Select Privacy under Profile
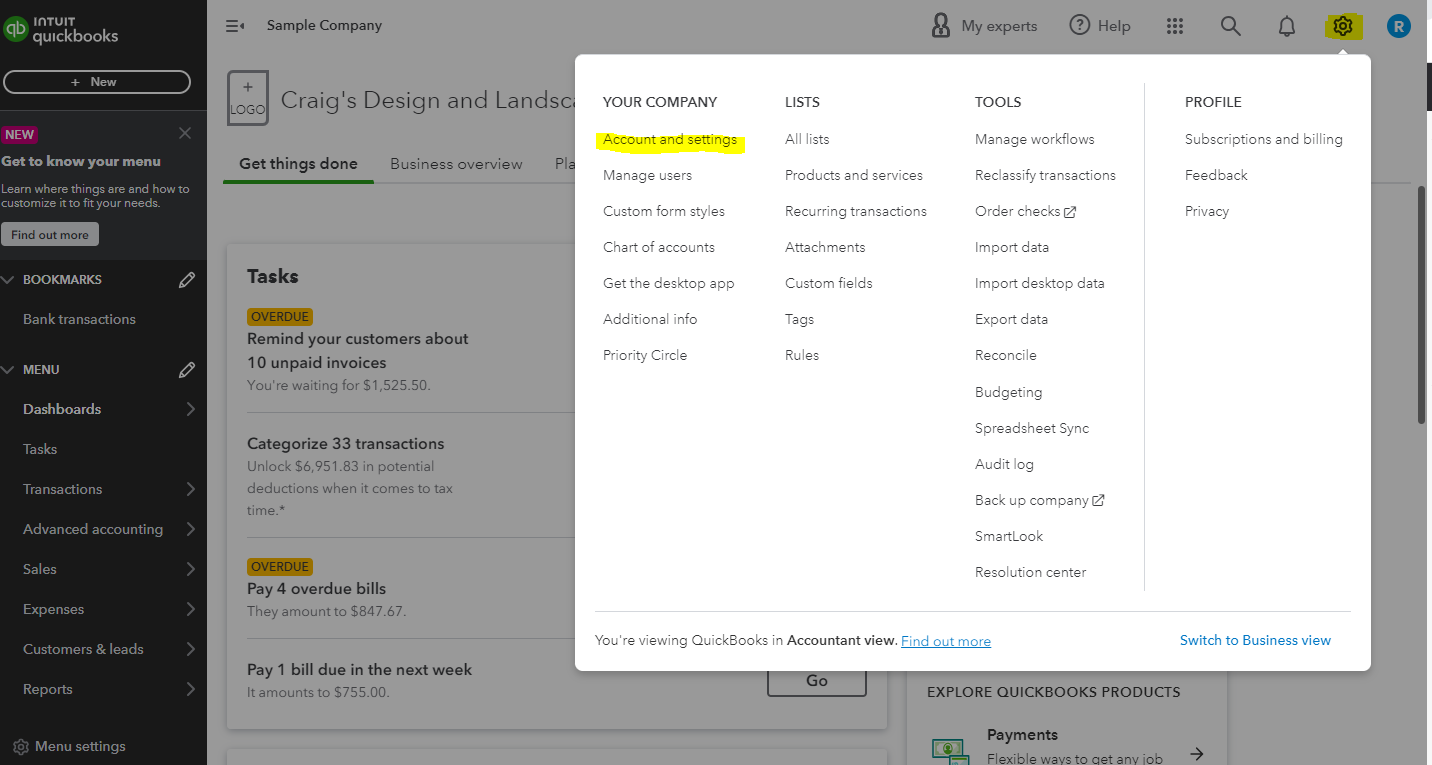The height and width of the screenshot is (765, 1432). tap(1207, 211)
